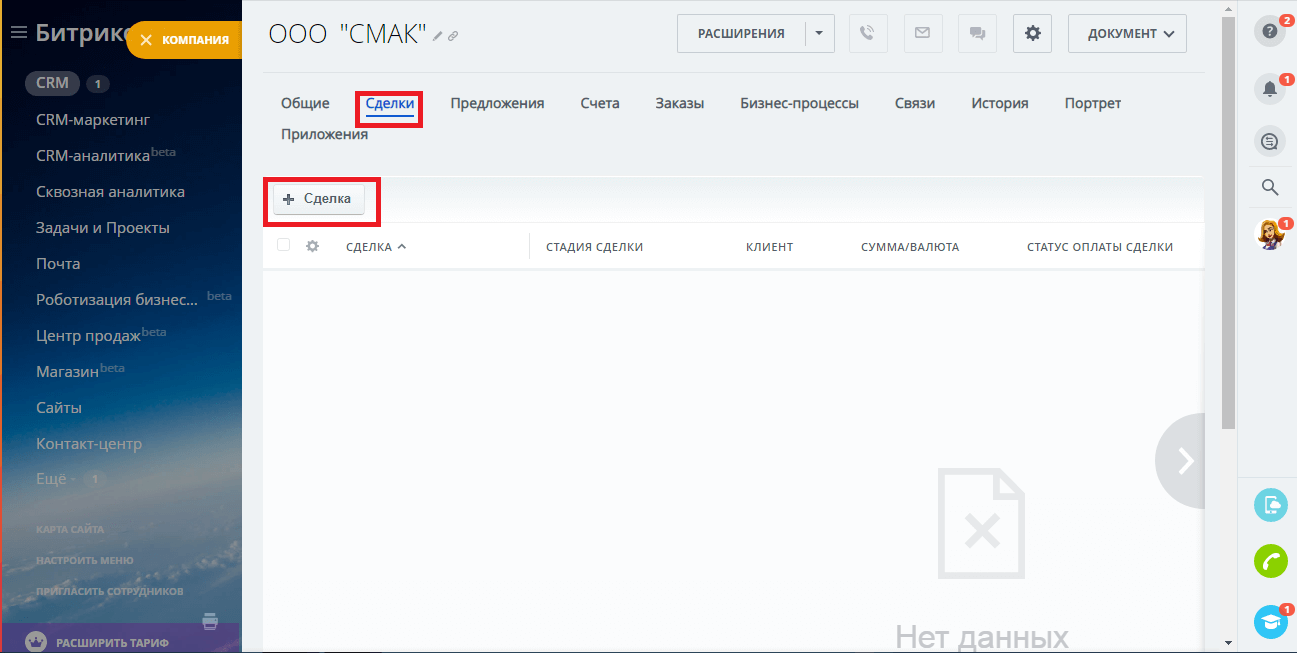This screenshot has width=1297, height=653.
Task: Click the КЛИЕНТ column header
Action: [x=769, y=247]
